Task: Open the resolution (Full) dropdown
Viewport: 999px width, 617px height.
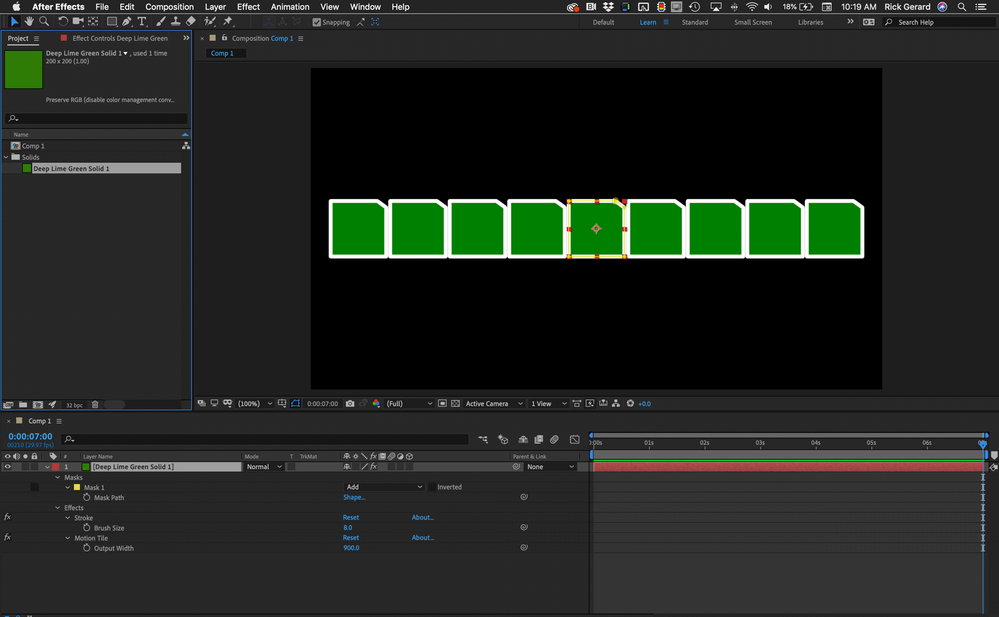Action: pos(409,403)
